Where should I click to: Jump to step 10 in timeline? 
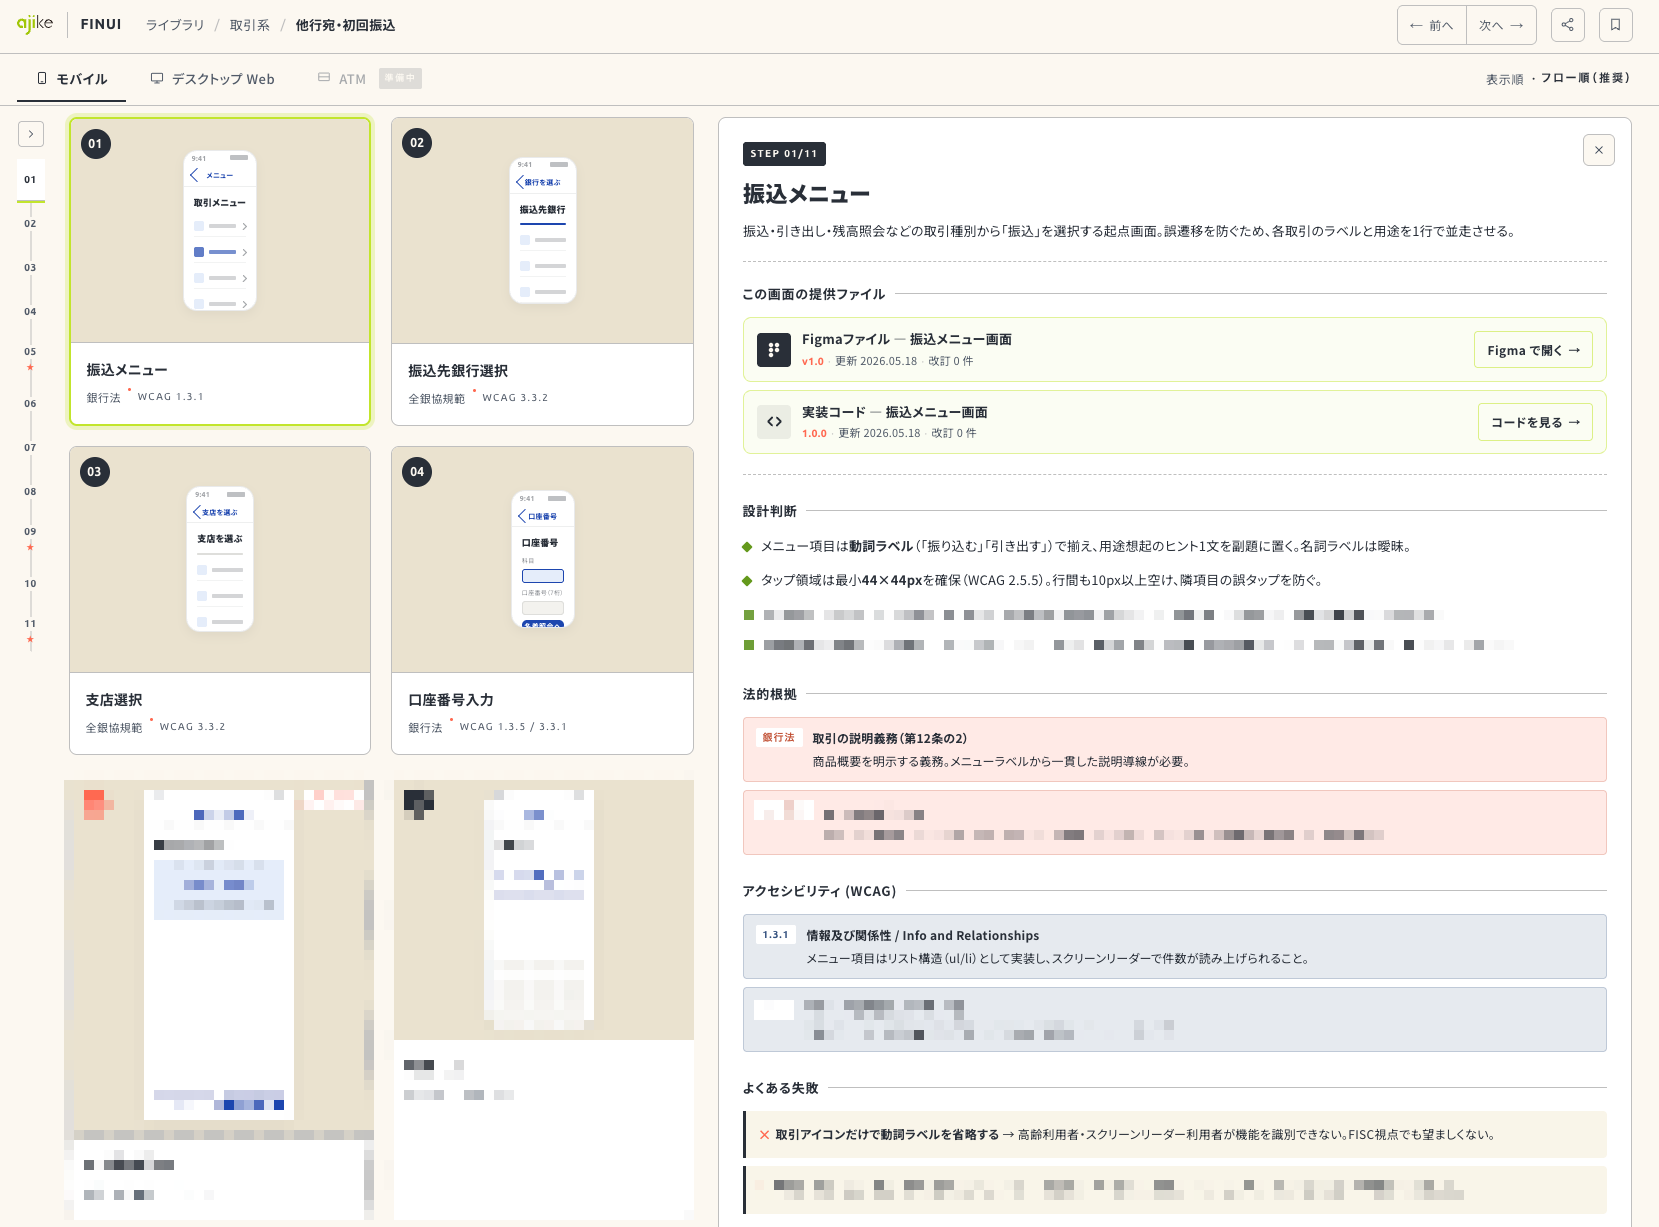point(30,584)
